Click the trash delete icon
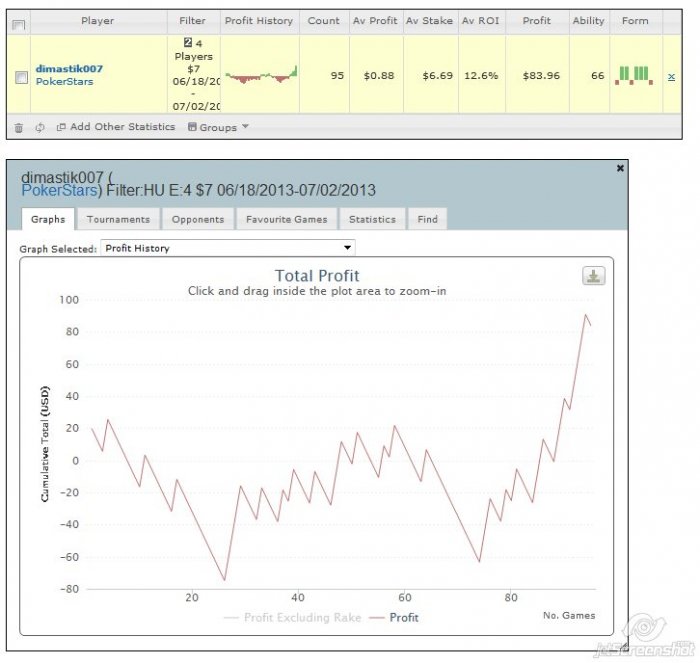The image size is (700, 663). (x=18, y=127)
